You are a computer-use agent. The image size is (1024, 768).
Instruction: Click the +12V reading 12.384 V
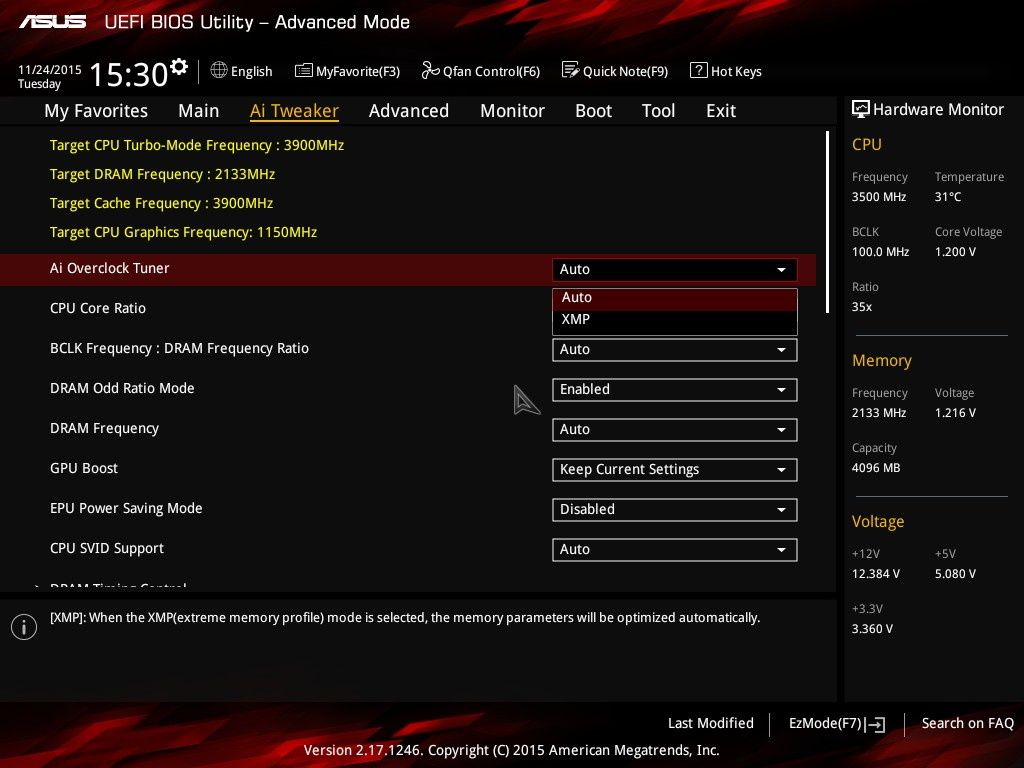(876, 574)
